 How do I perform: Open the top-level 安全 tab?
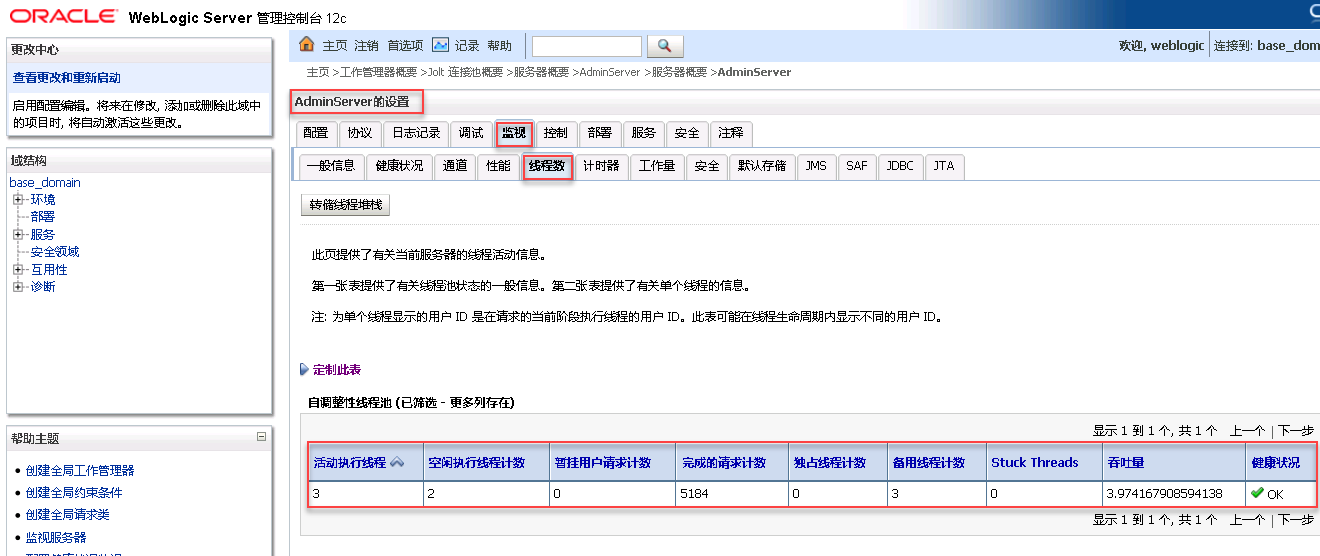[x=687, y=133]
